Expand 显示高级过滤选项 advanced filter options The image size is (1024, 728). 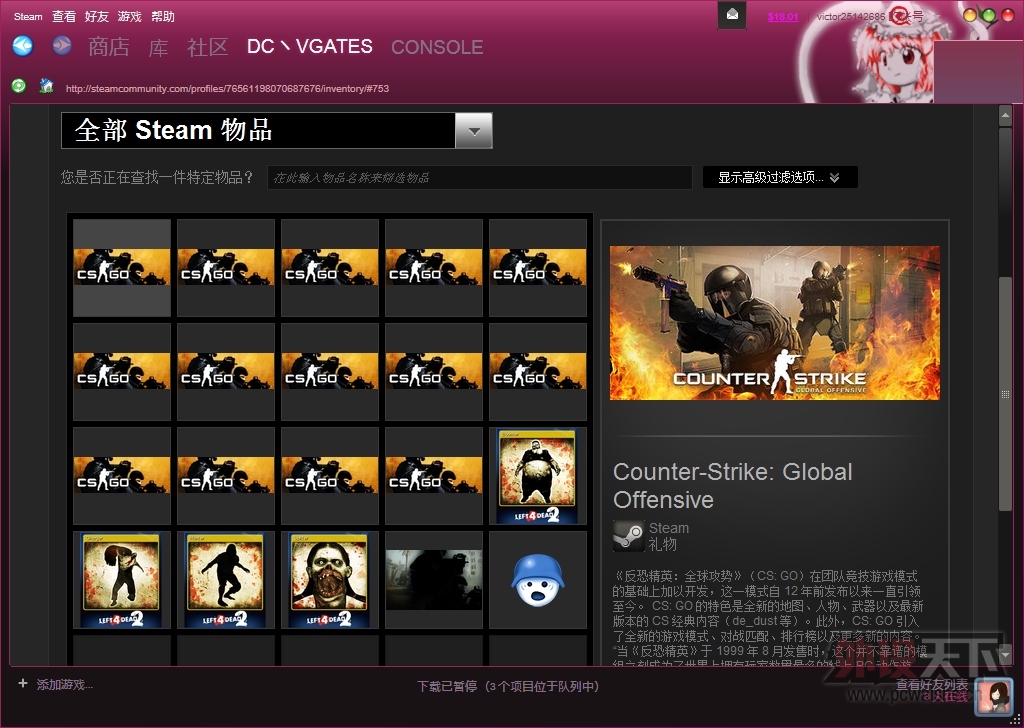click(780, 177)
